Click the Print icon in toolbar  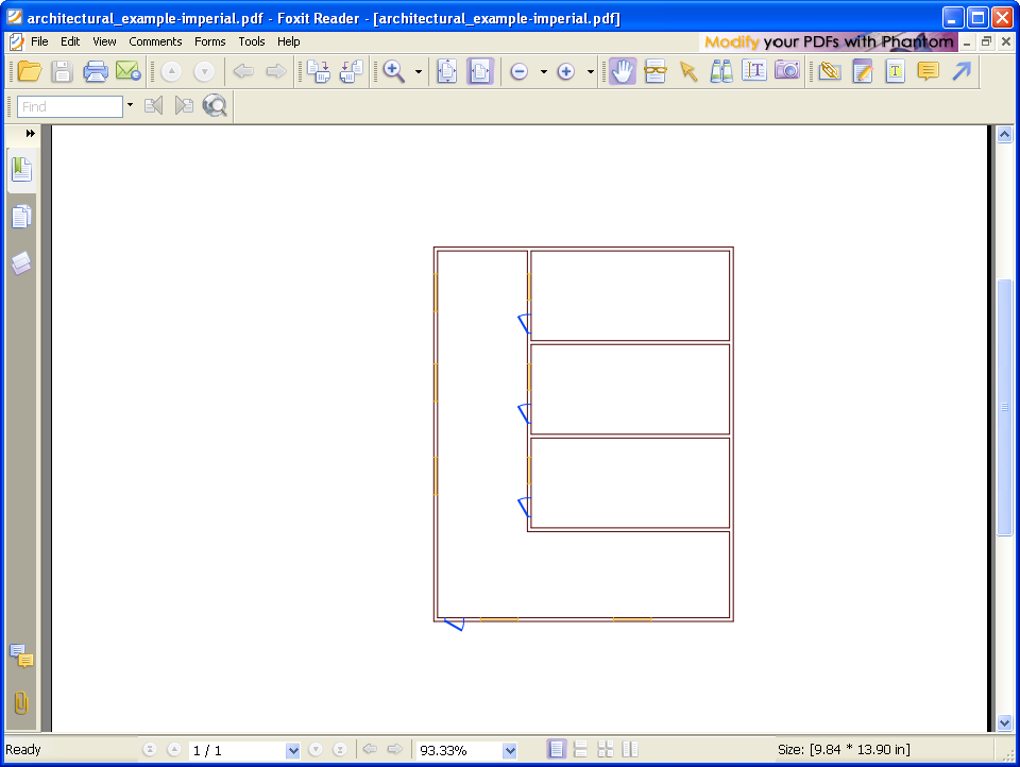coord(95,71)
